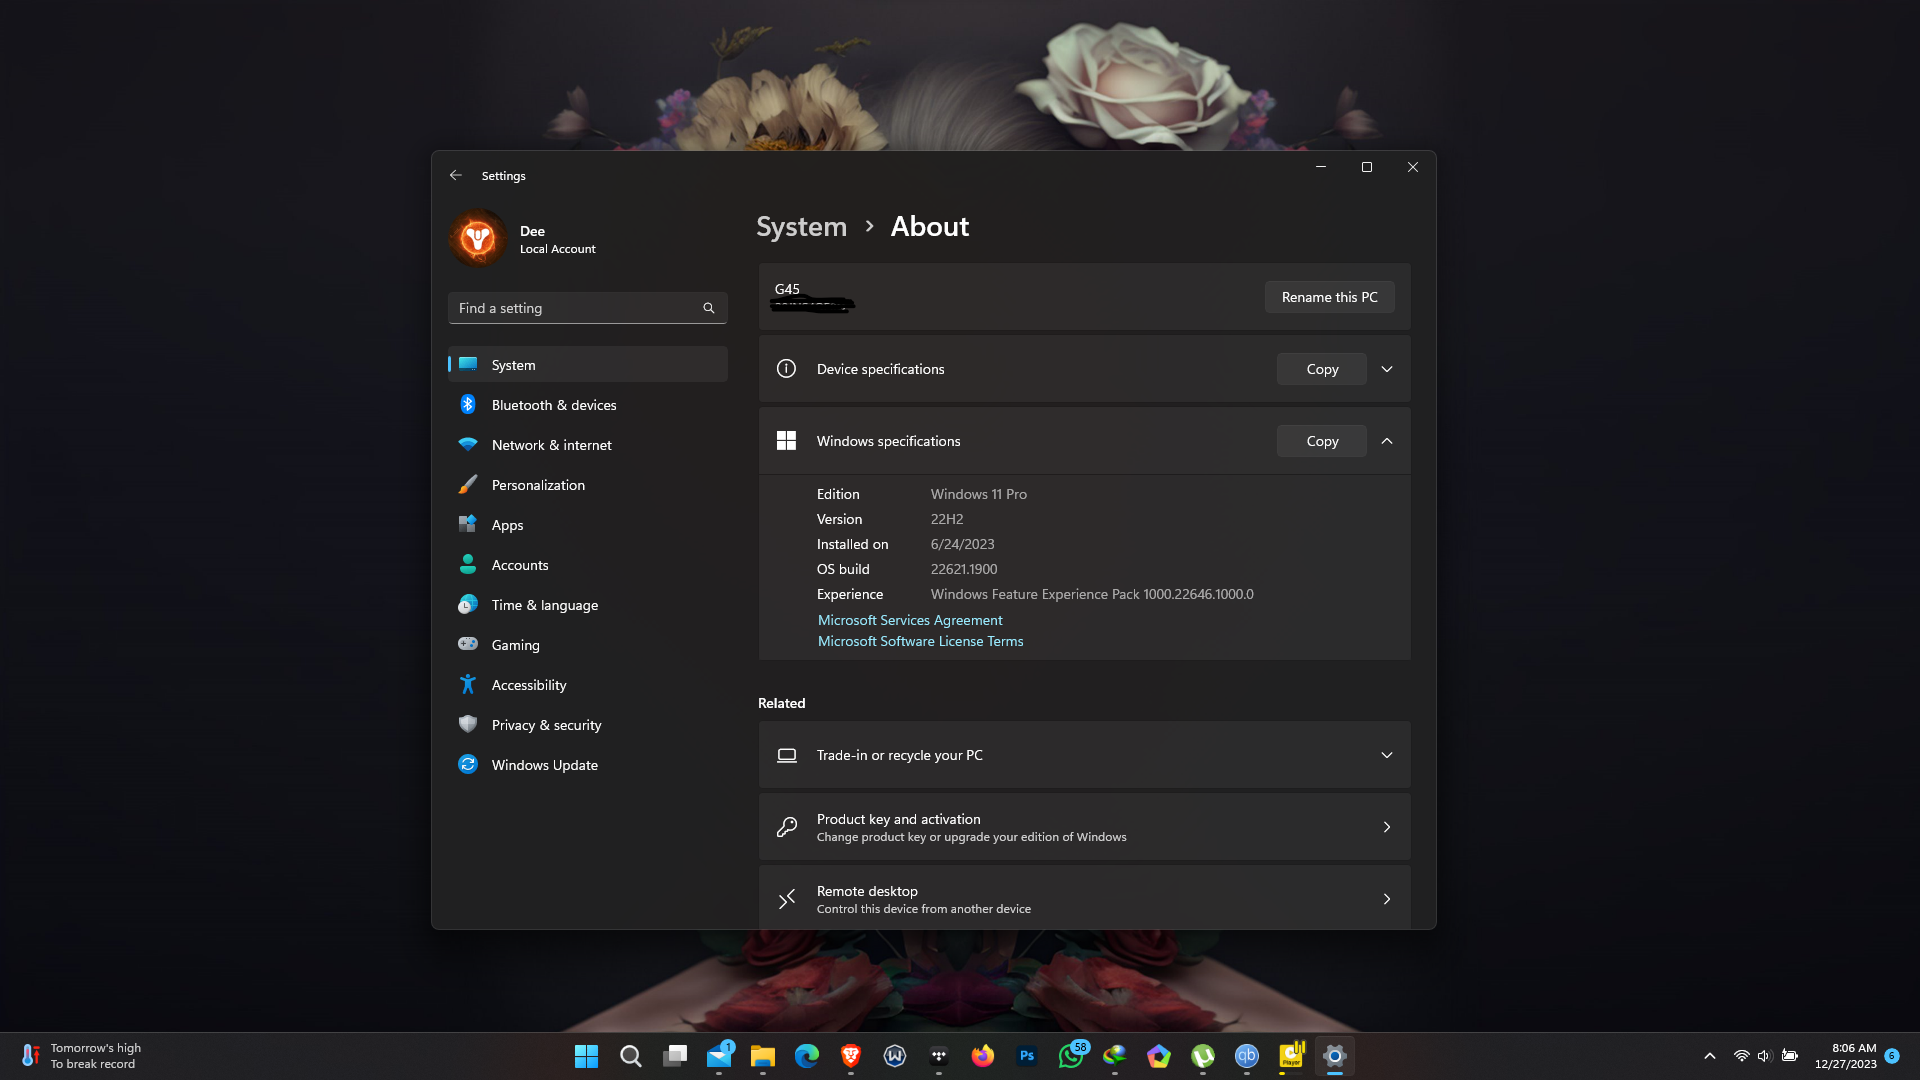
Task: Open the Windscribe icon on the taskbar
Action: [x=895, y=1056]
